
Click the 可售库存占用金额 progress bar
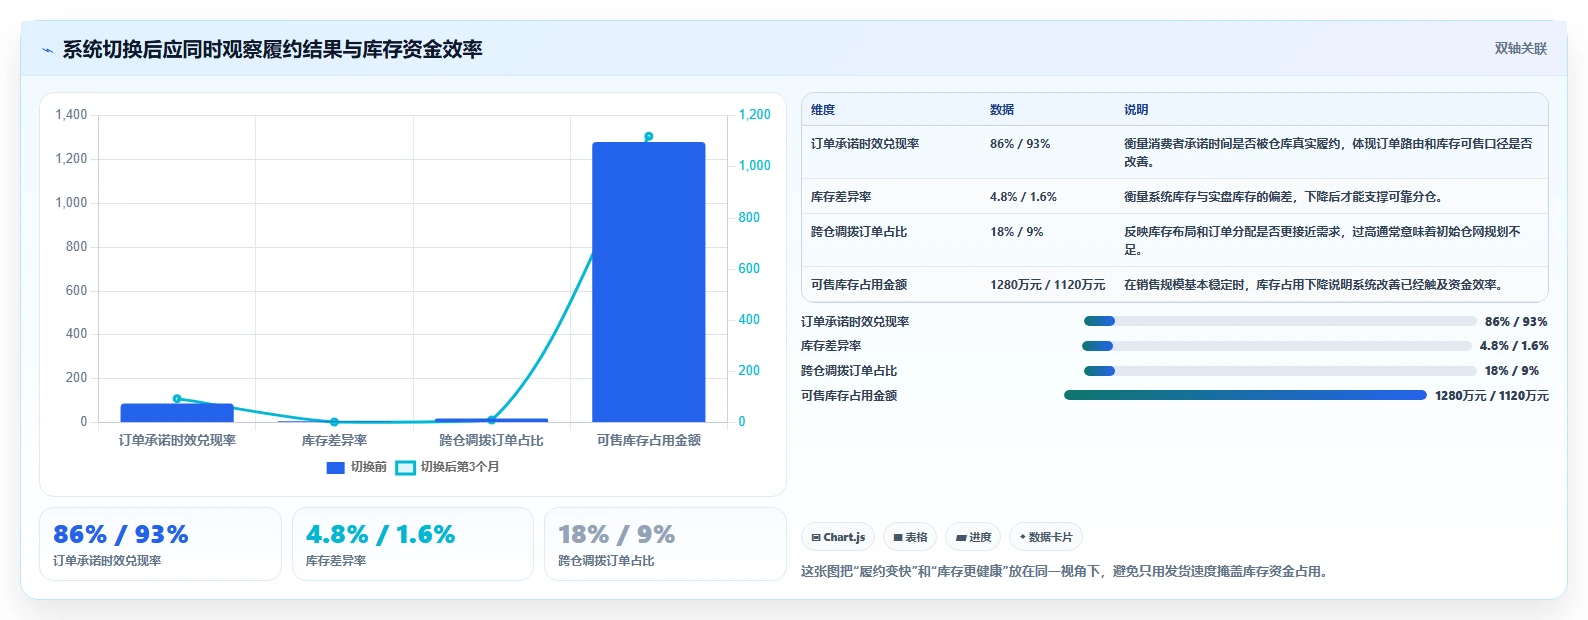[1245, 395]
